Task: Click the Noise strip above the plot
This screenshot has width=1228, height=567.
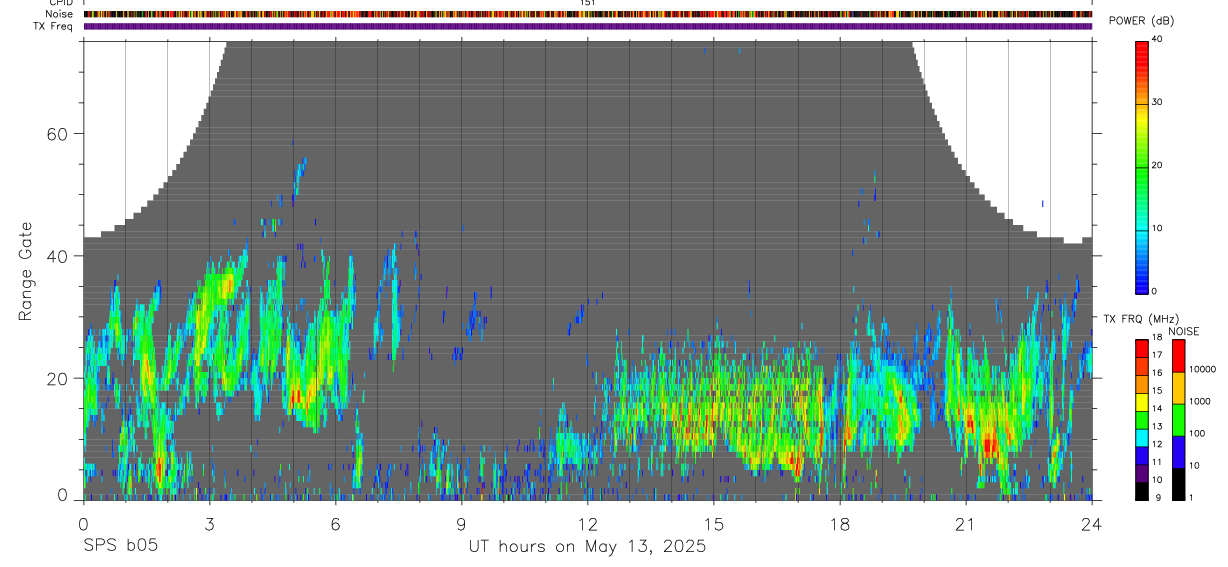Action: pyautogui.click(x=588, y=14)
